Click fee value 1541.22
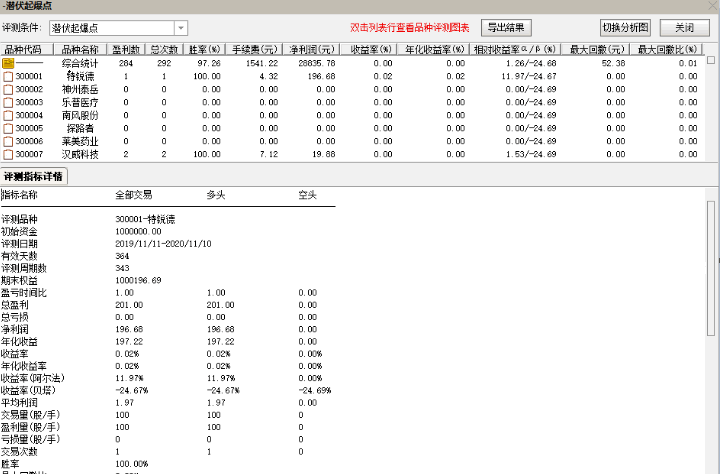720x474 pixels. click(261, 63)
